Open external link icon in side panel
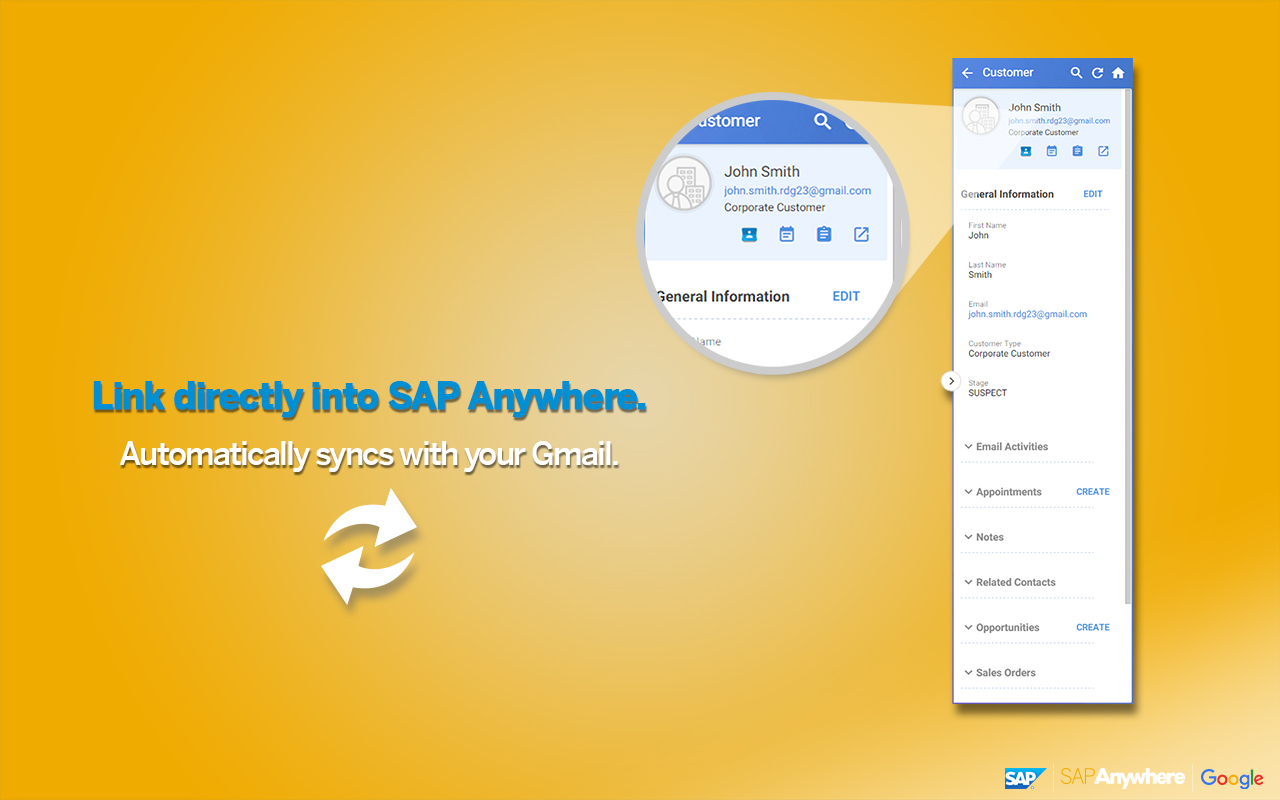Viewport: 1280px width, 800px height. pos(1103,151)
